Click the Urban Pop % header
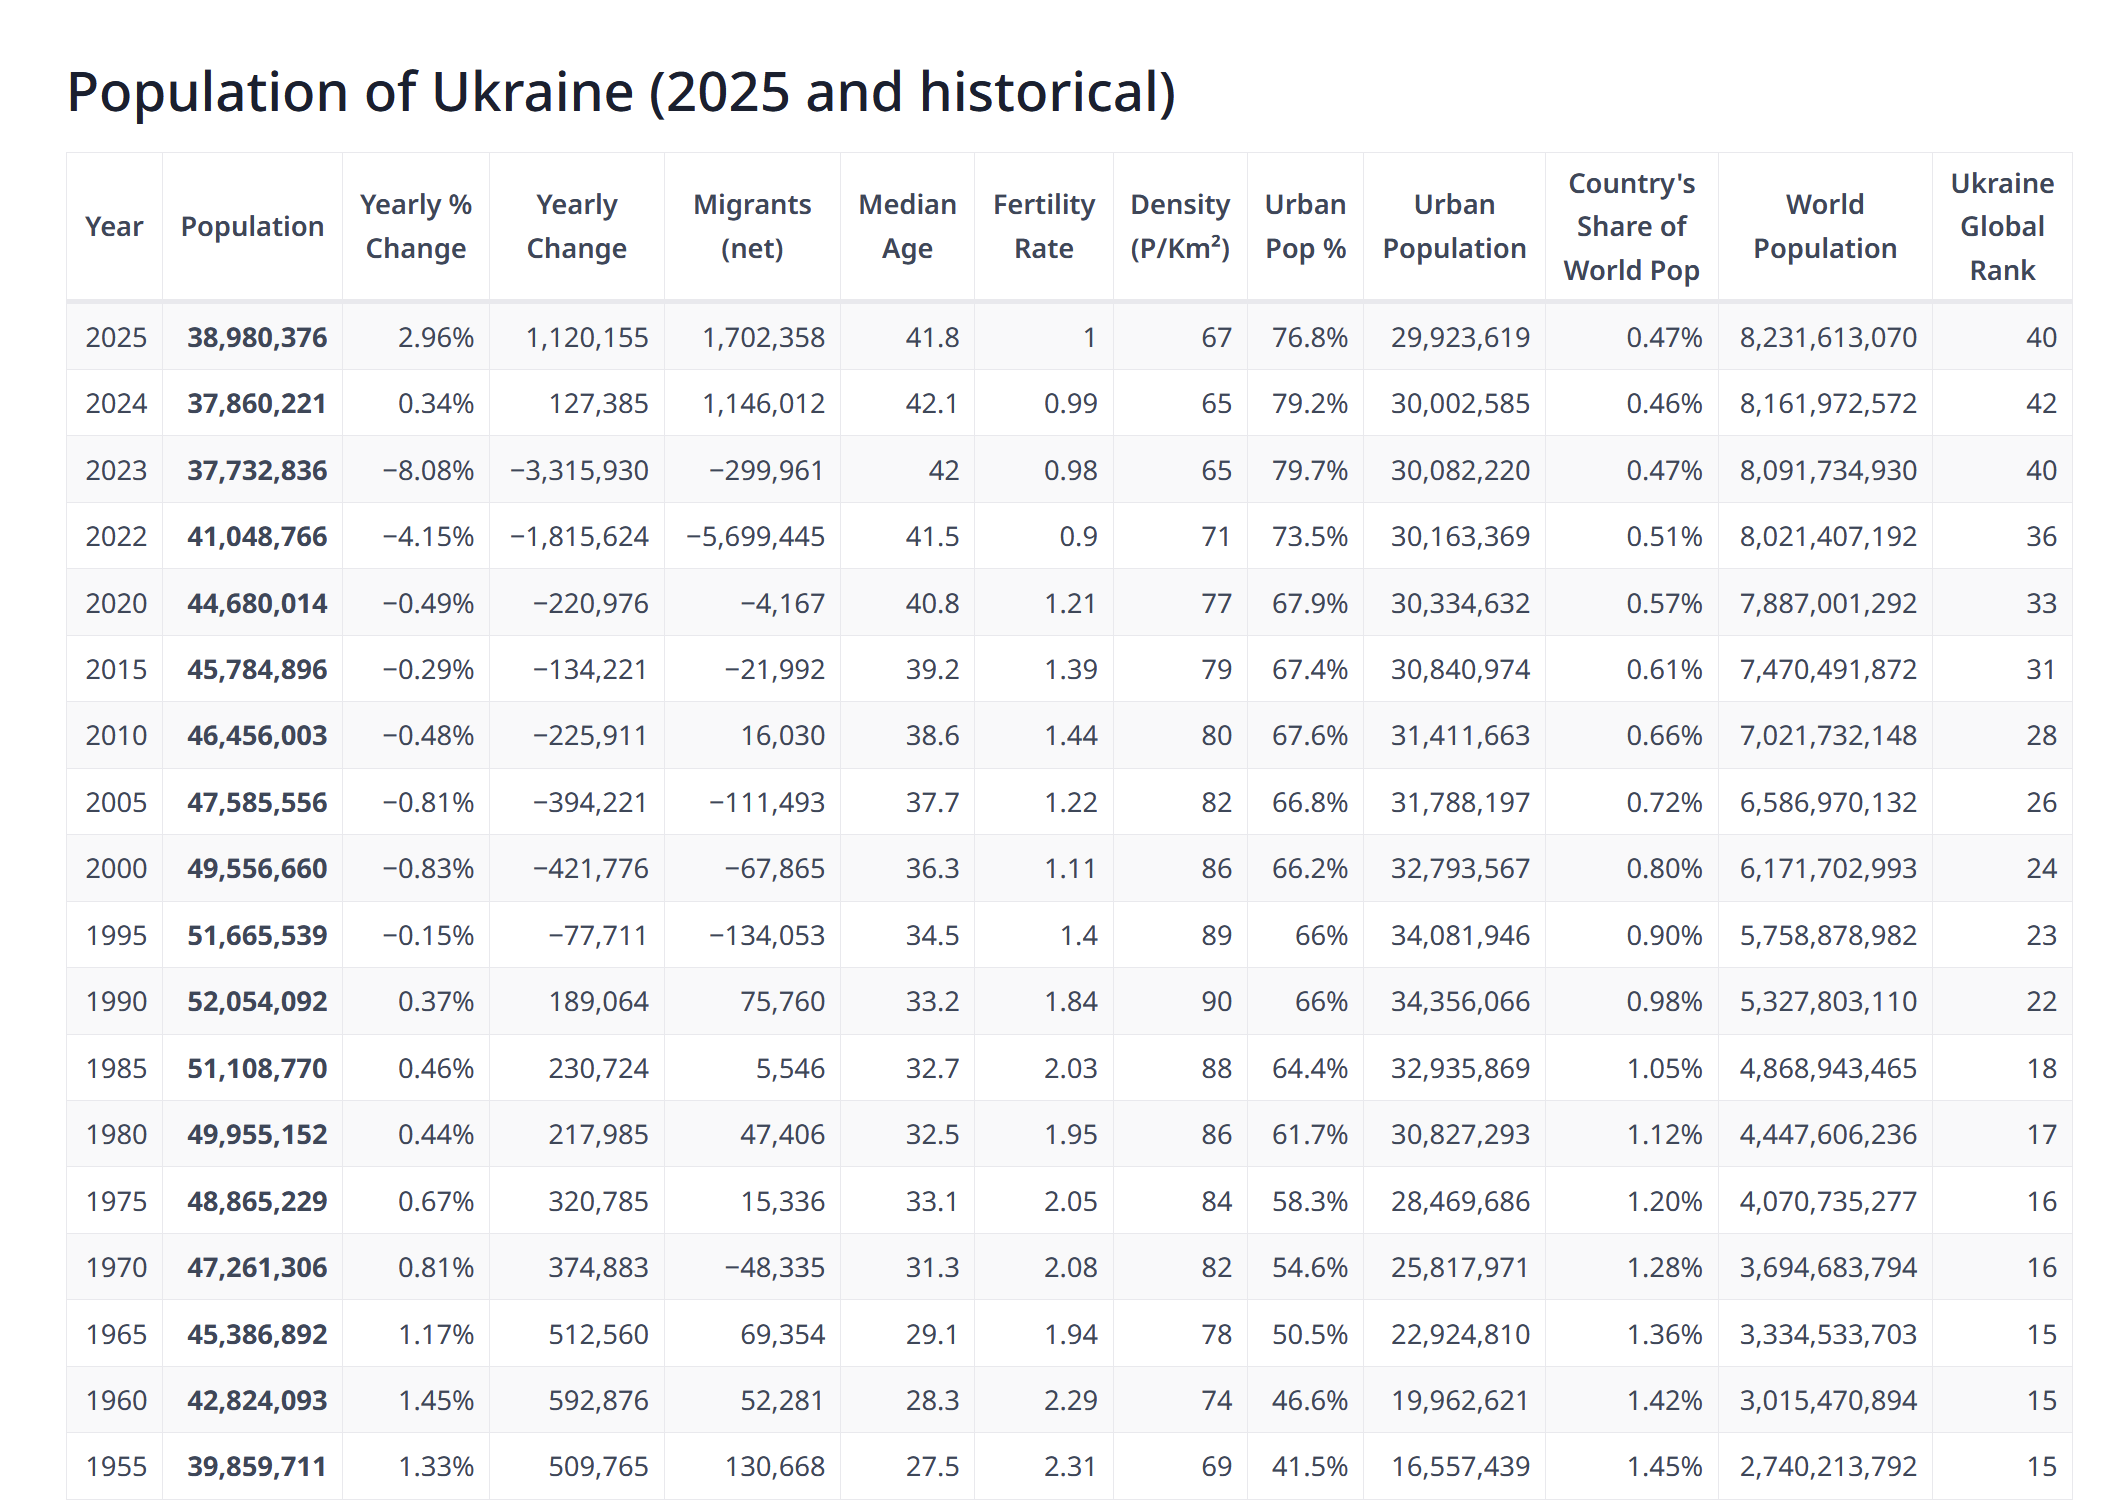Image resolution: width=2105 pixels, height=1505 pixels. click(x=1305, y=227)
